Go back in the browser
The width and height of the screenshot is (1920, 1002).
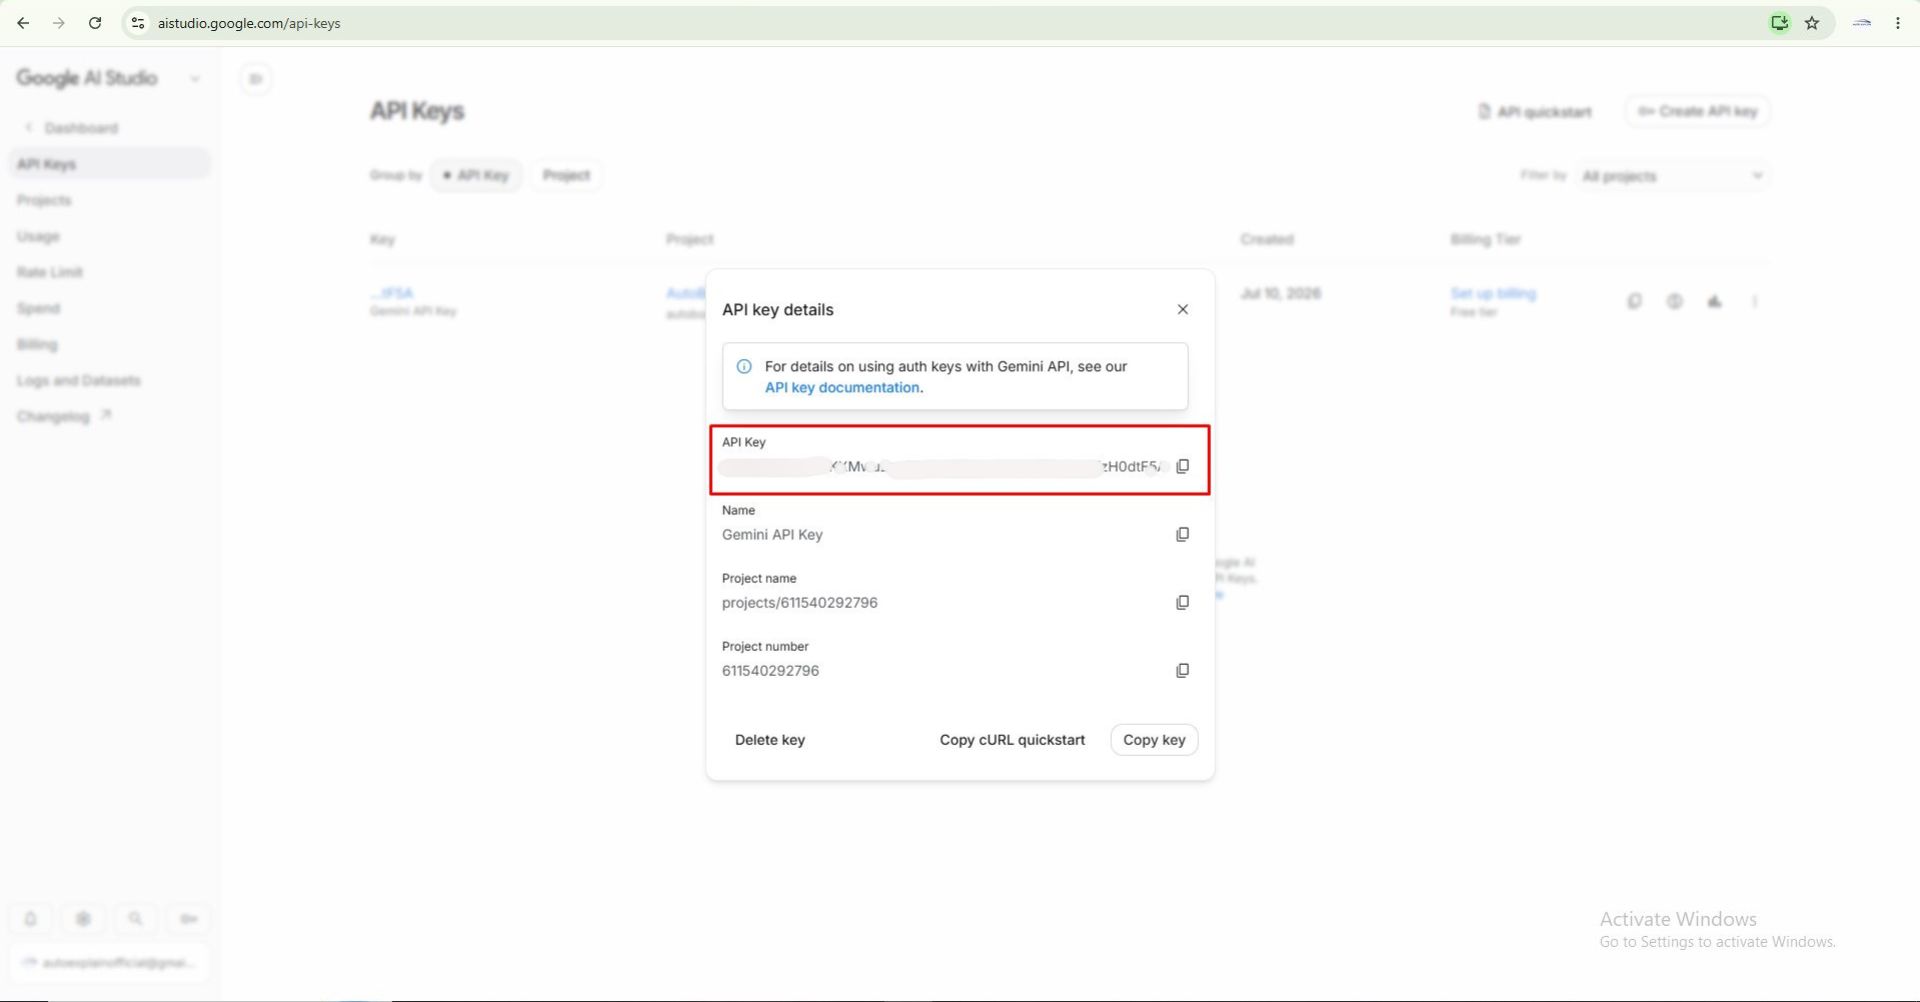point(23,23)
